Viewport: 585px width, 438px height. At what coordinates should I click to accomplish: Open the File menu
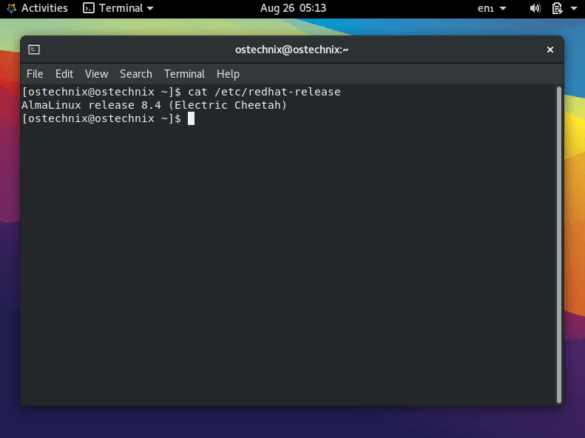pos(35,74)
